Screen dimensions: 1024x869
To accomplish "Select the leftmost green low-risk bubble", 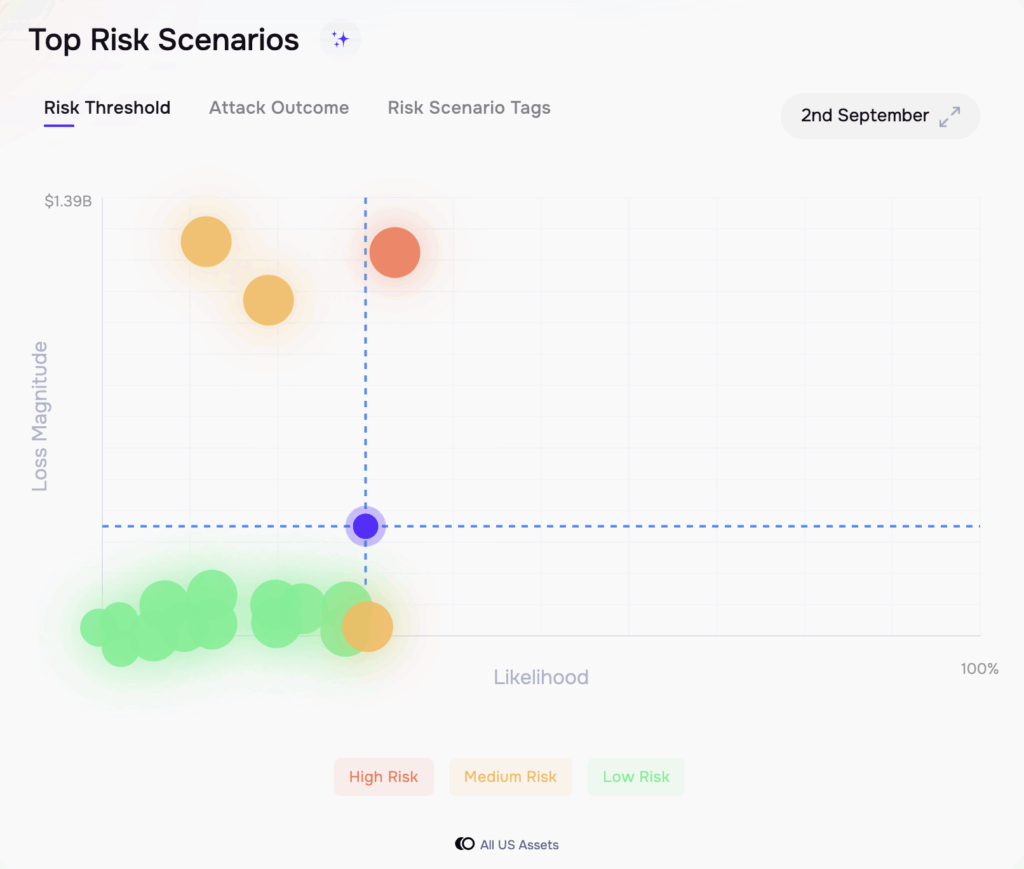I will click(97, 627).
